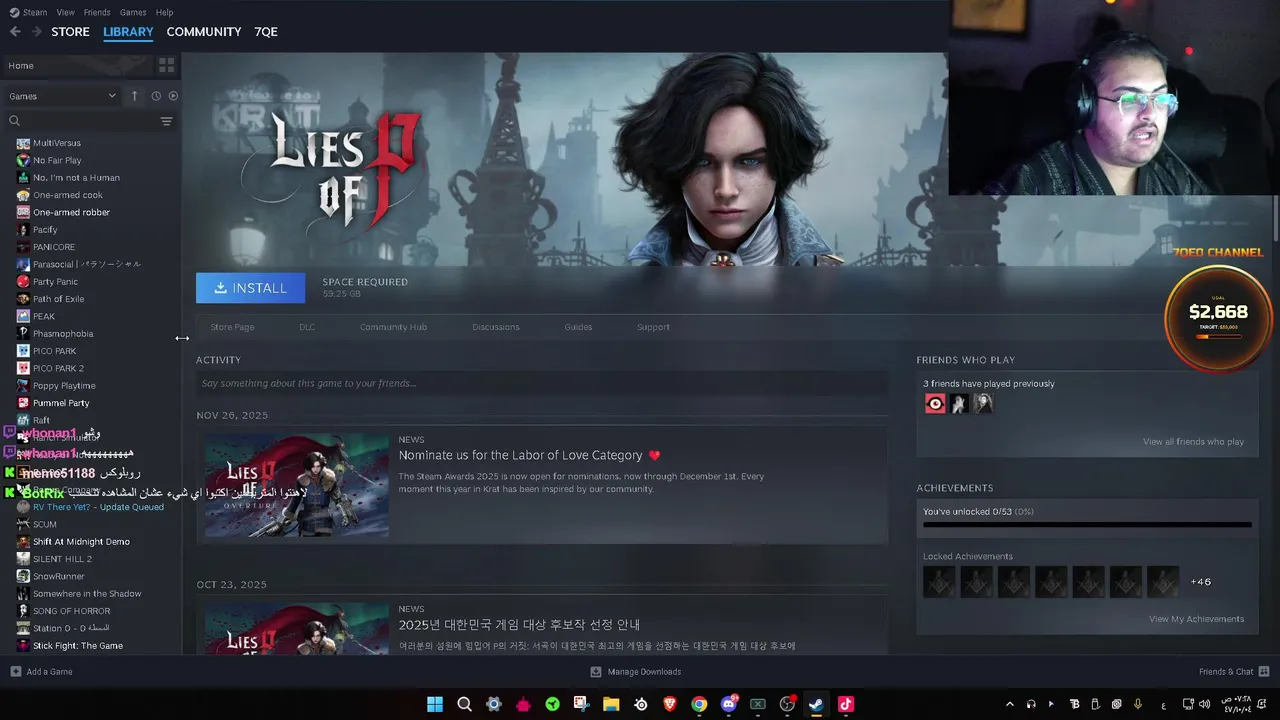Open the Discussions link

496,327
